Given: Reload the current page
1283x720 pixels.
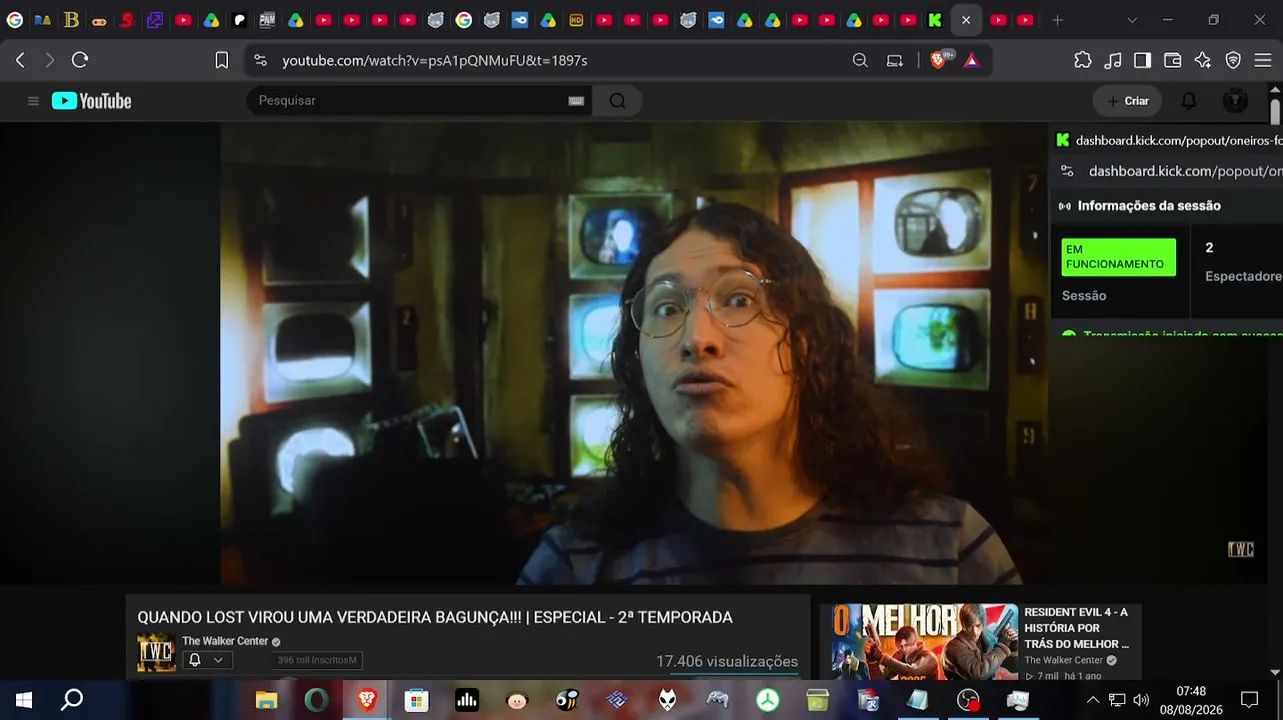Looking at the screenshot, I should 80,60.
